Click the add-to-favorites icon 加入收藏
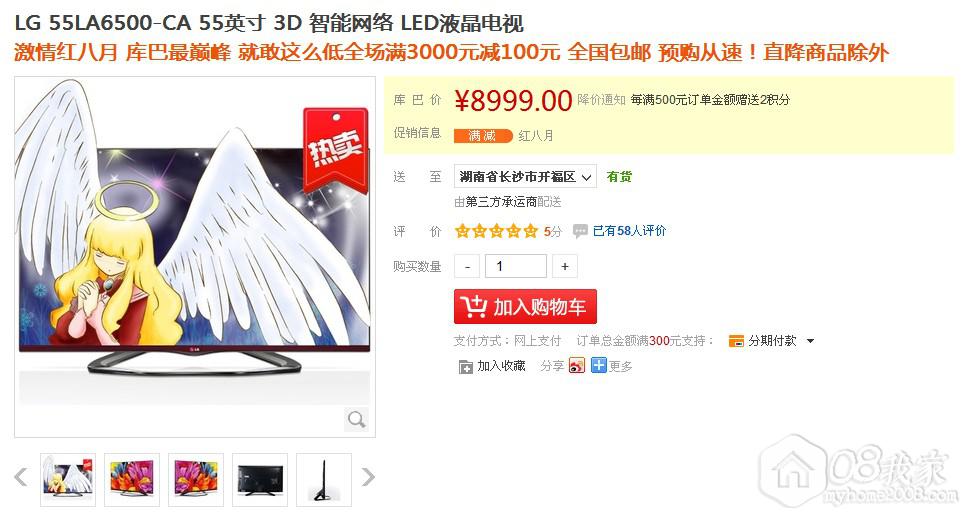The width and height of the screenshot is (965, 513). point(465,367)
